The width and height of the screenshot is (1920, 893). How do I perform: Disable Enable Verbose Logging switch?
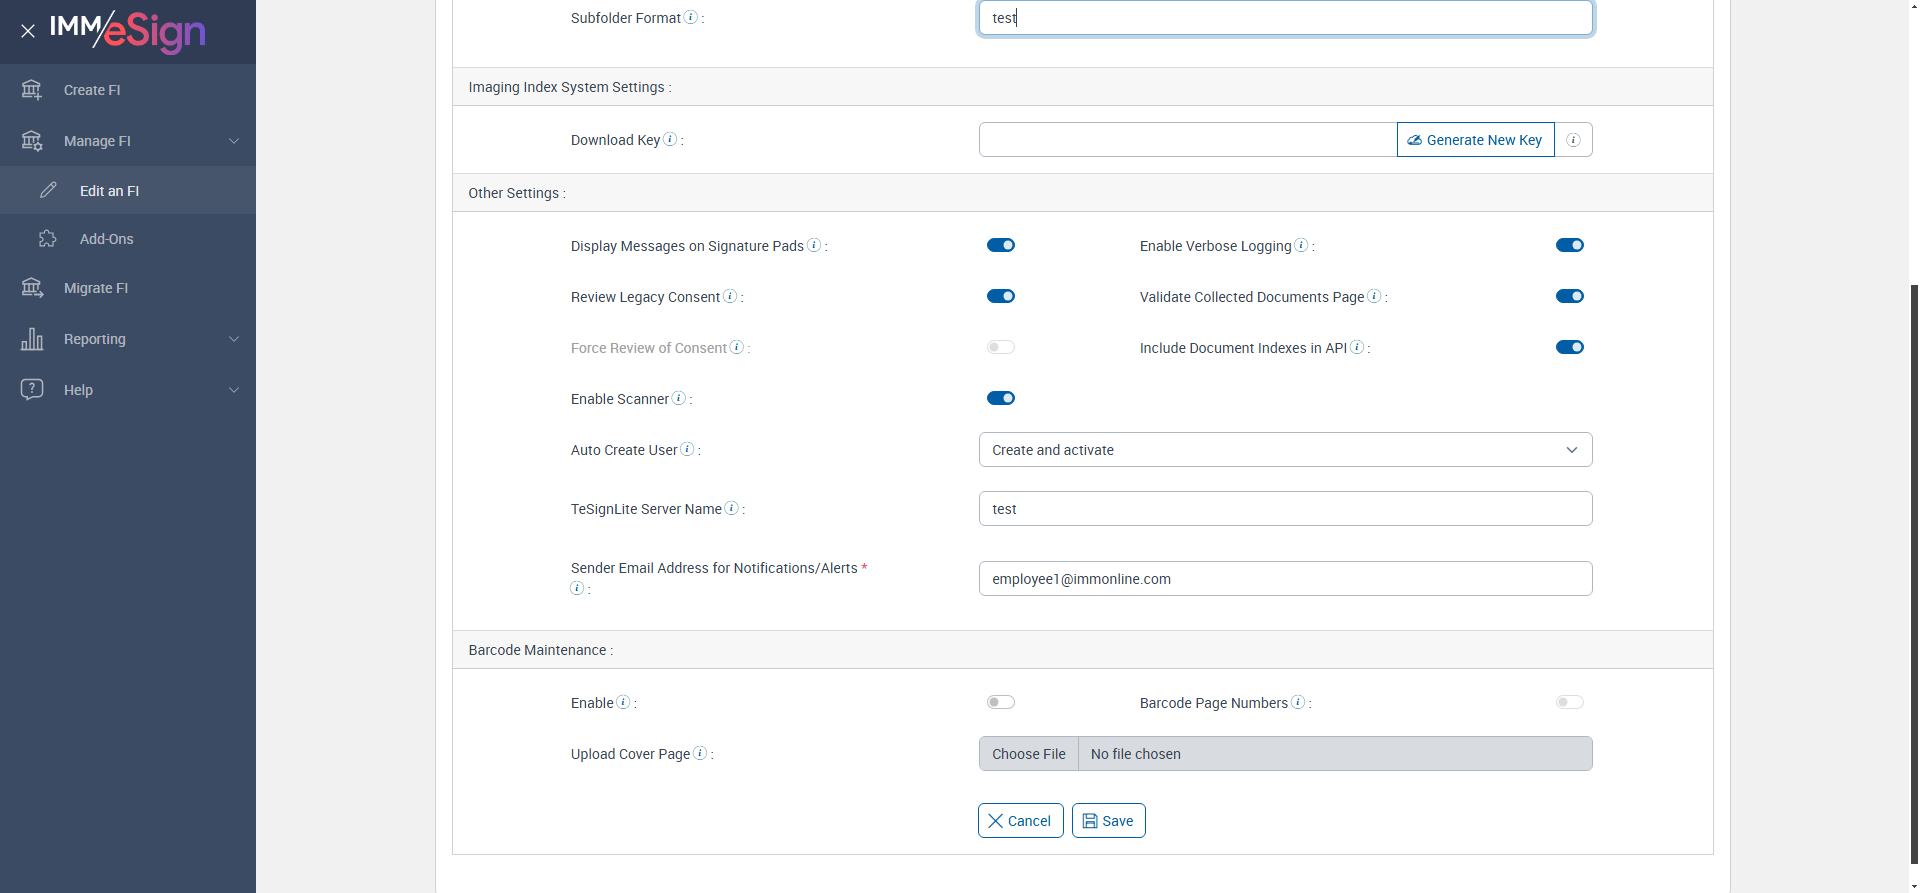tap(1569, 245)
